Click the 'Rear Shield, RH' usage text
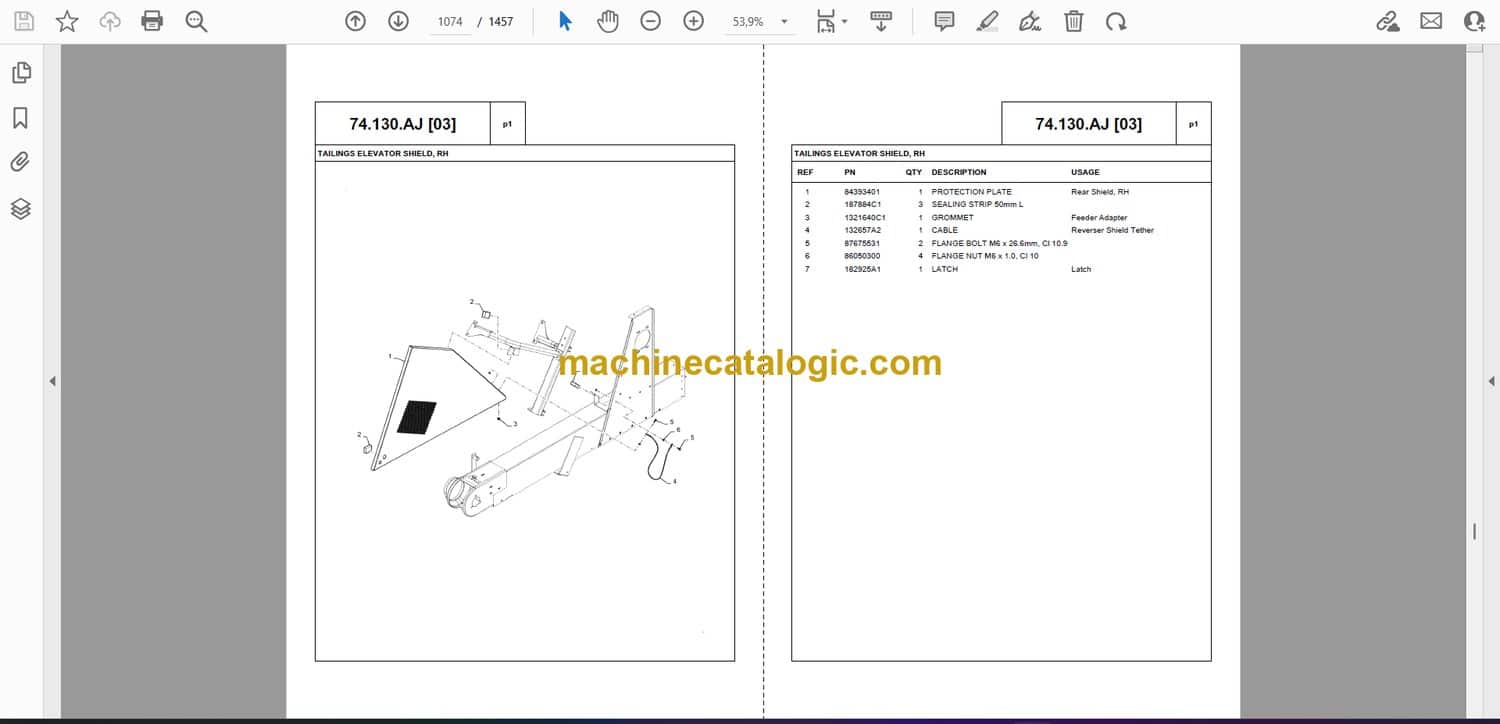Screen dimensions: 1500x724 coord(1100,192)
